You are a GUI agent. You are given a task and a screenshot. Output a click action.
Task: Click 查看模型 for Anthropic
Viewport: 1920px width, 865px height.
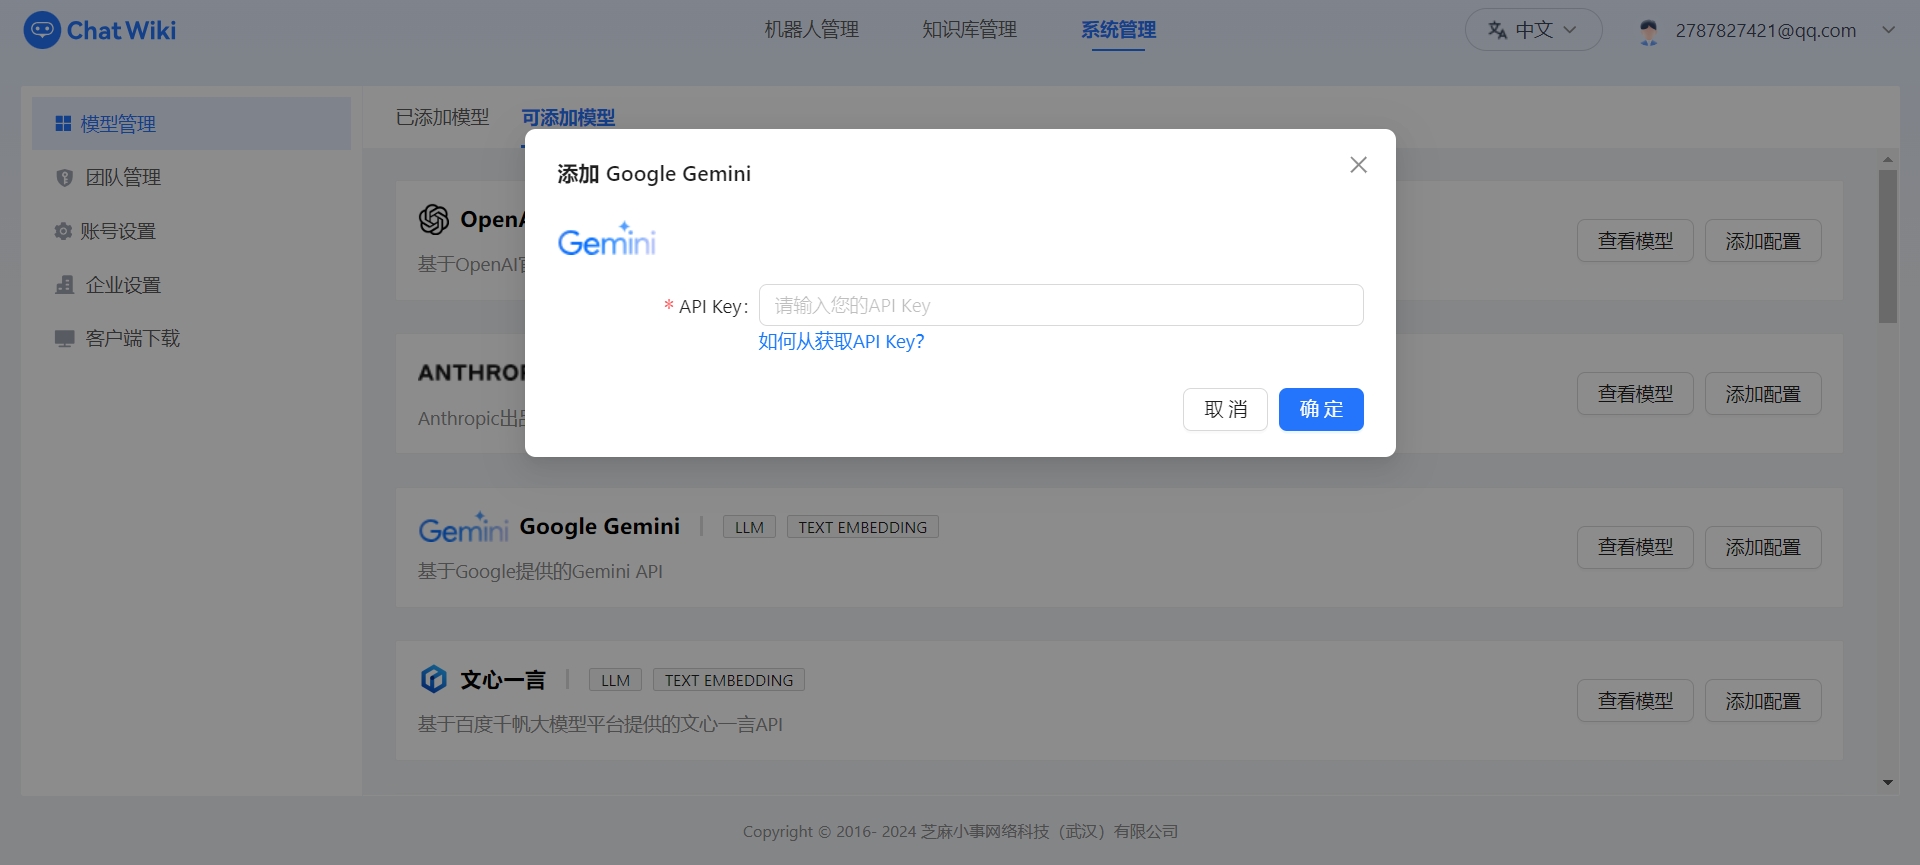pyautogui.click(x=1635, y=394)
